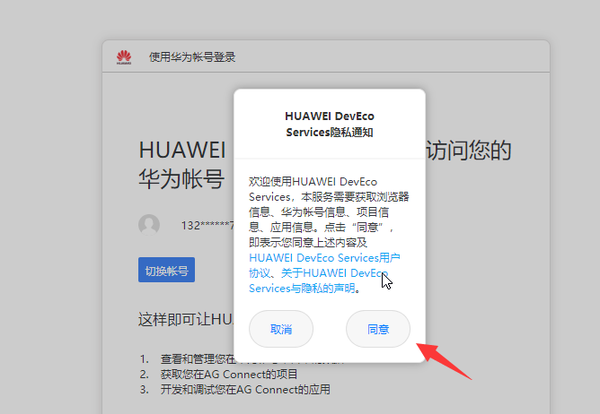Click the 欢迎使用HUAWEI DevEco privacy notice paragraph
600x414 pixels.
coord(329,235)
